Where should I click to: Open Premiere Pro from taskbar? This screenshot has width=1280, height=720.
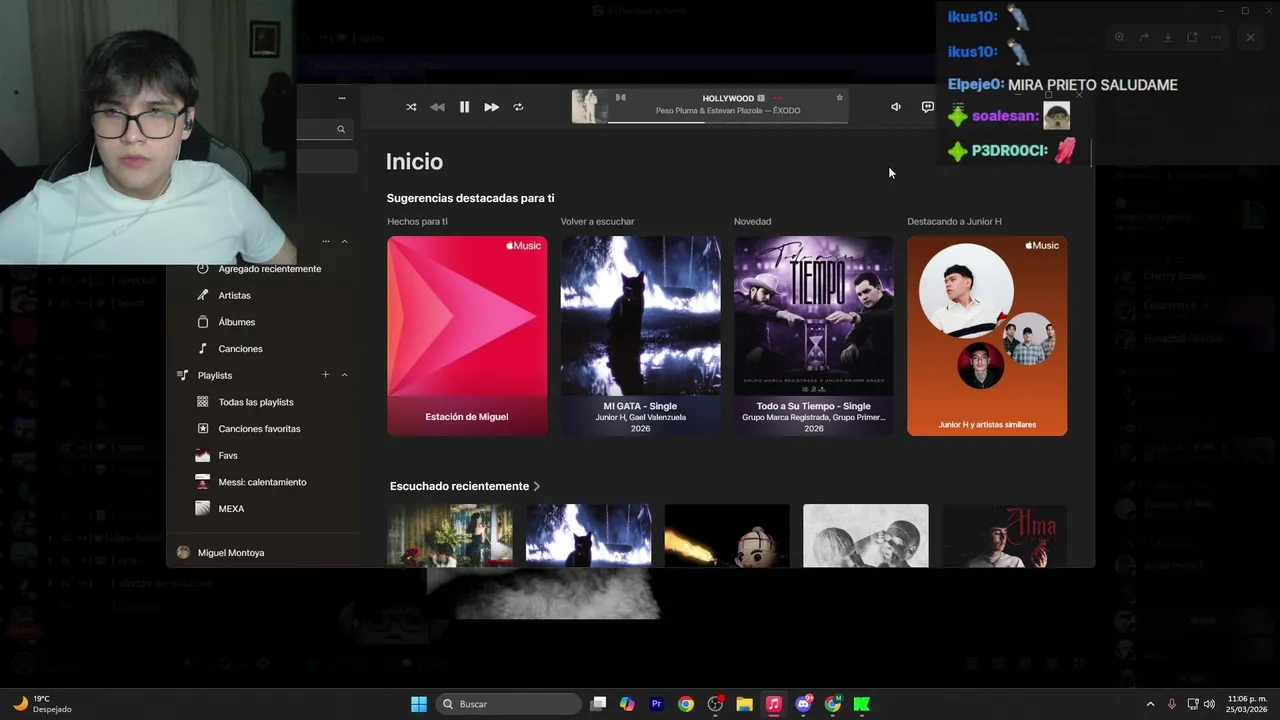(x=656, y=704)
